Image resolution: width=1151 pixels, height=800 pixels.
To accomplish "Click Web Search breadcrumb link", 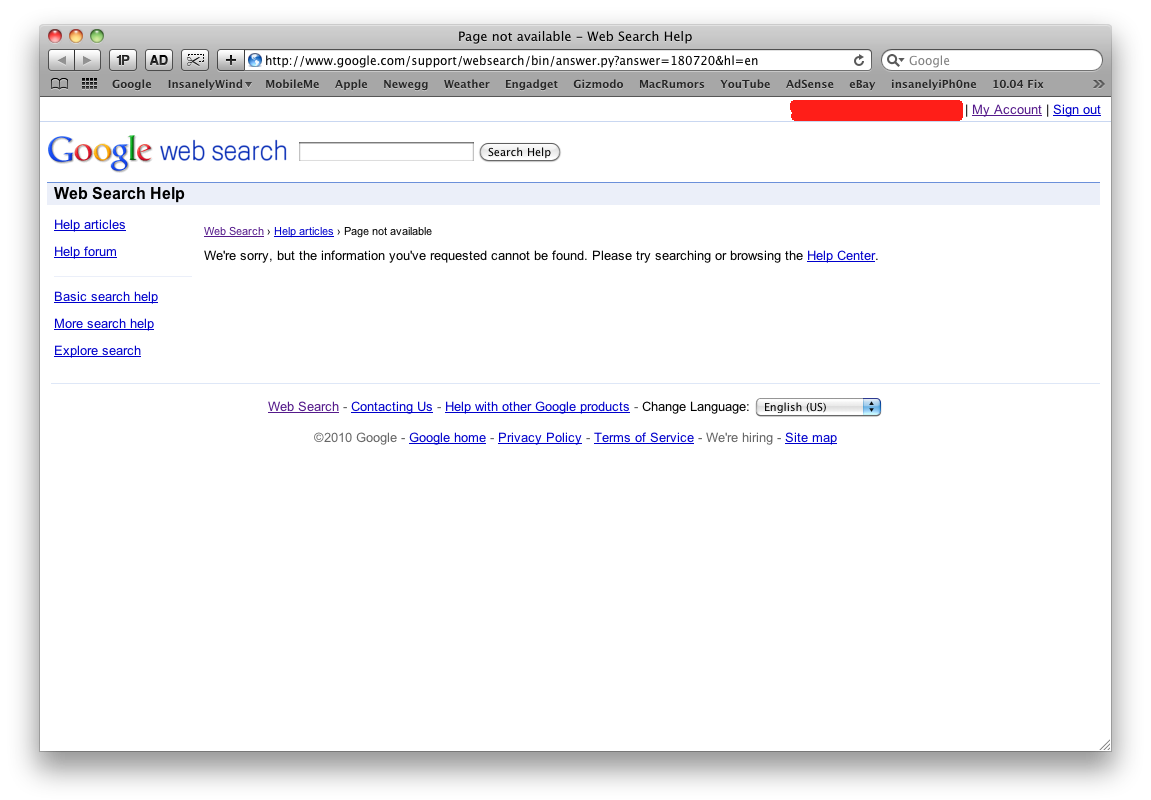I will 233,231.
